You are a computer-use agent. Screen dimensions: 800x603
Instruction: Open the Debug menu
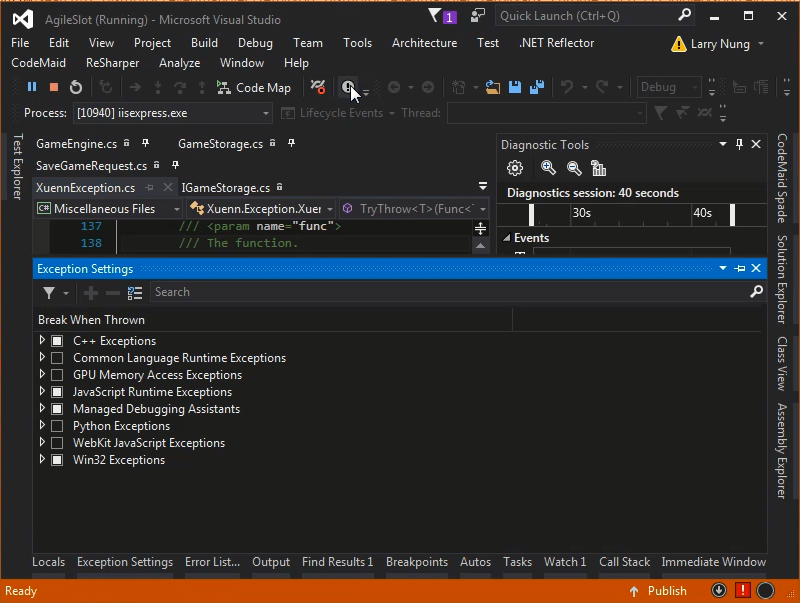pos(255,43)
